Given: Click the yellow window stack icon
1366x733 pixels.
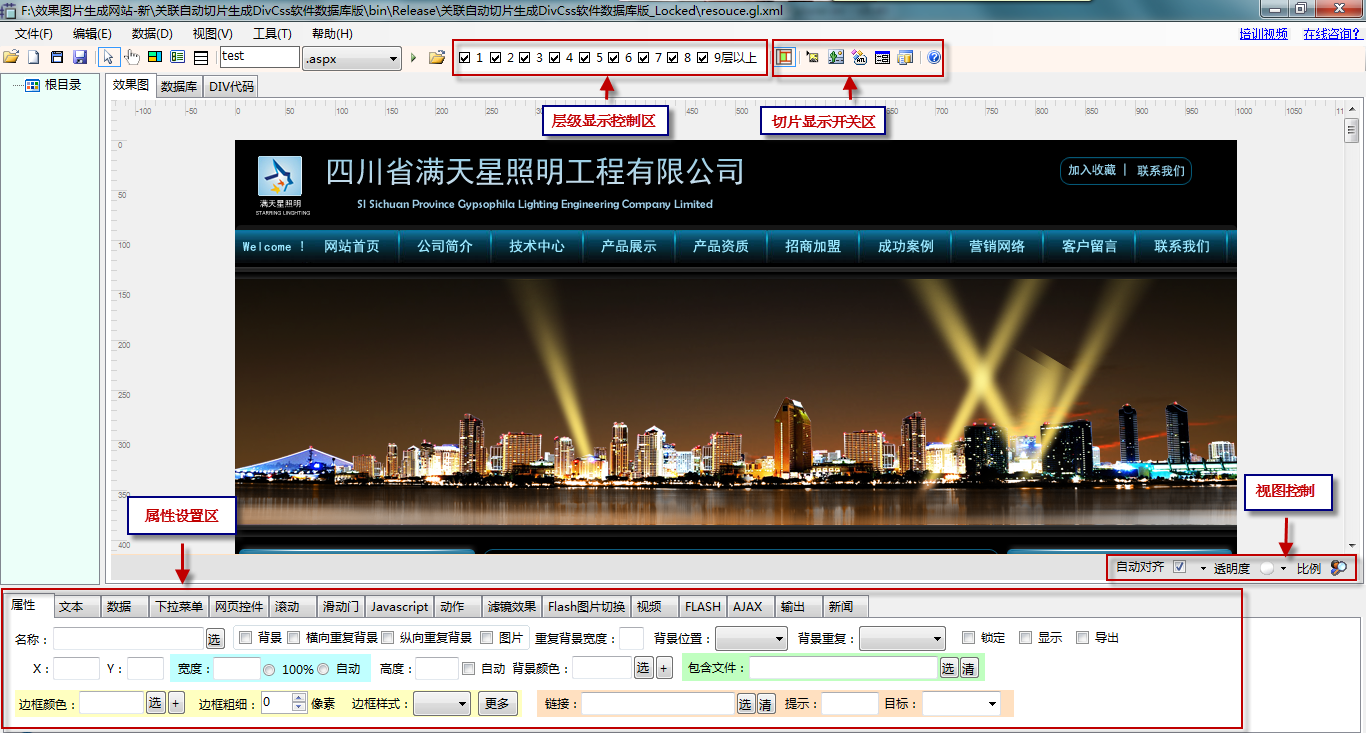Looking at the screenshot, I should (x=905, y=58).
